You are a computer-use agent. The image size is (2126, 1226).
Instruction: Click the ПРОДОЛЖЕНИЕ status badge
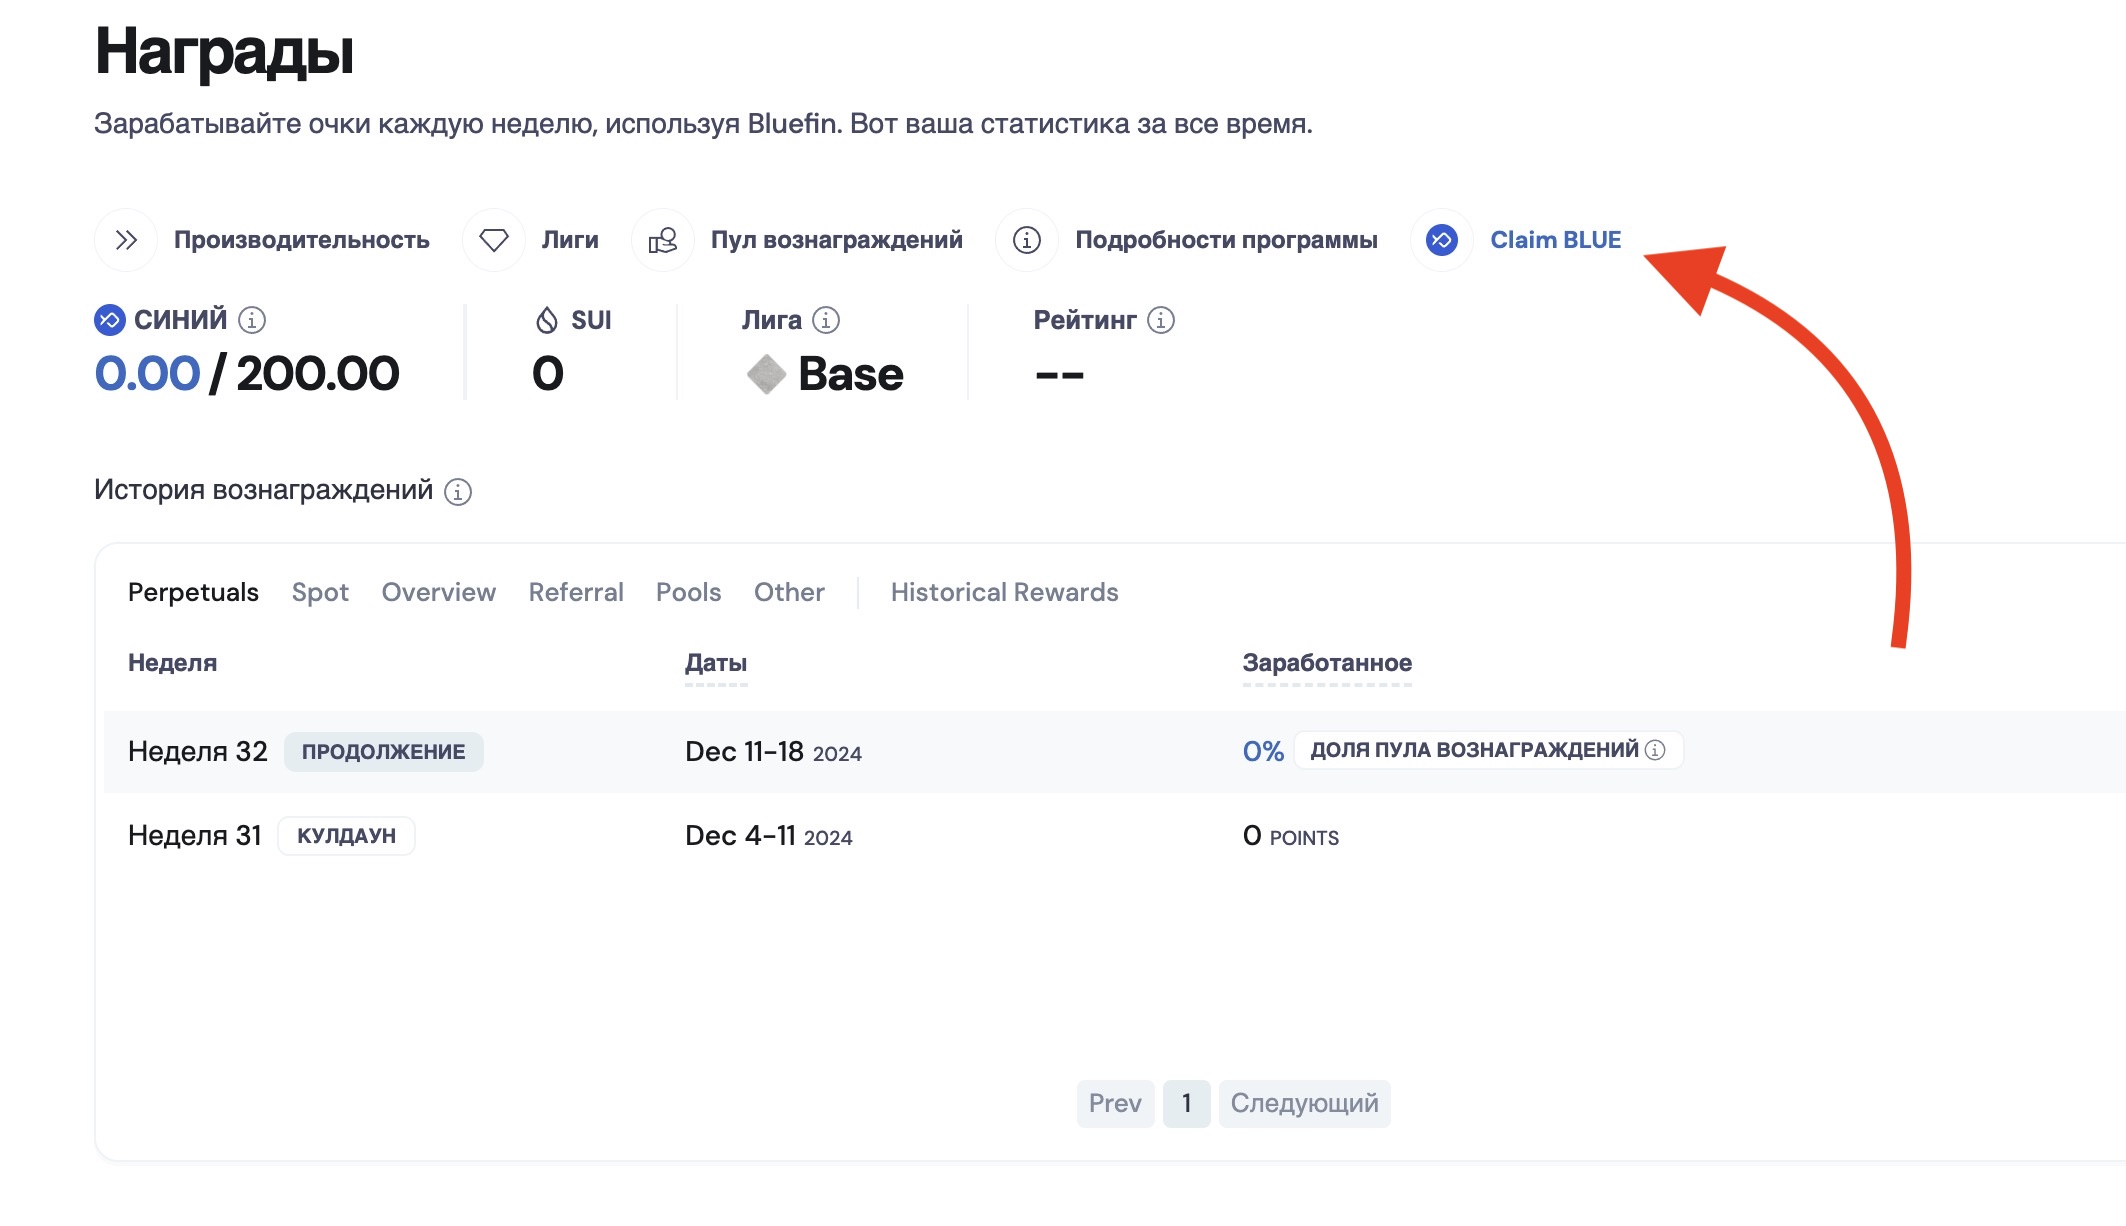[x=384, y=752]
